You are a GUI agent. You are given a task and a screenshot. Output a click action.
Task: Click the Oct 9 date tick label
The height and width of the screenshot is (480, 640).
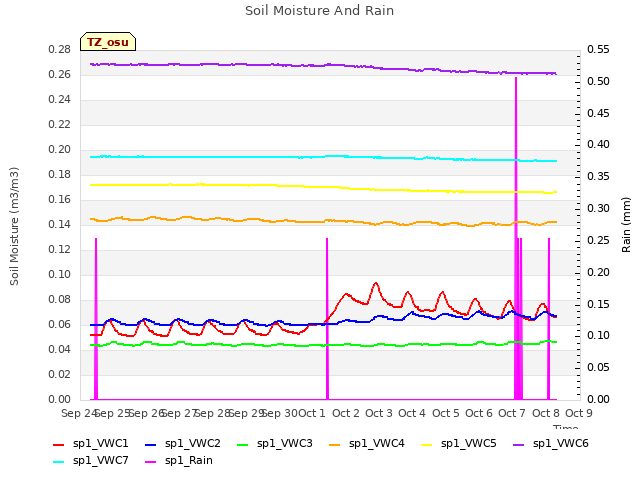click(579, 413)
